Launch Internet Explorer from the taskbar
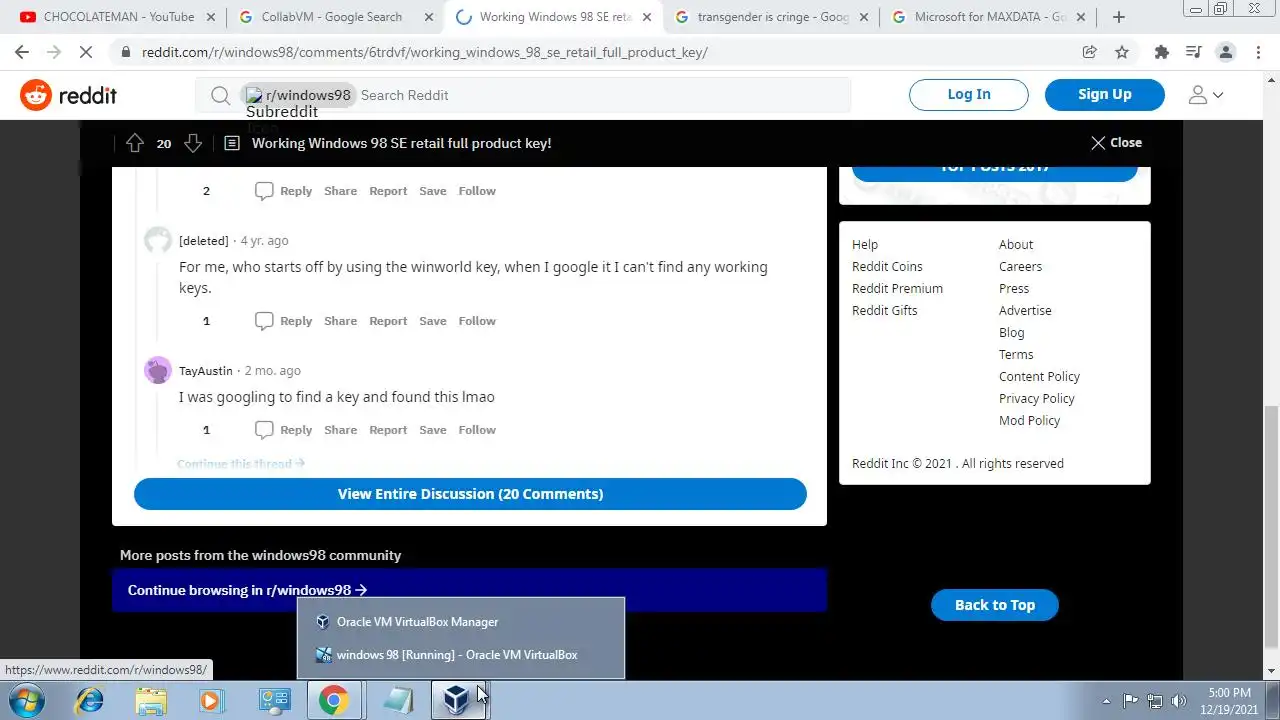Viewport: 1280px width, 720px height. [89, 700]
